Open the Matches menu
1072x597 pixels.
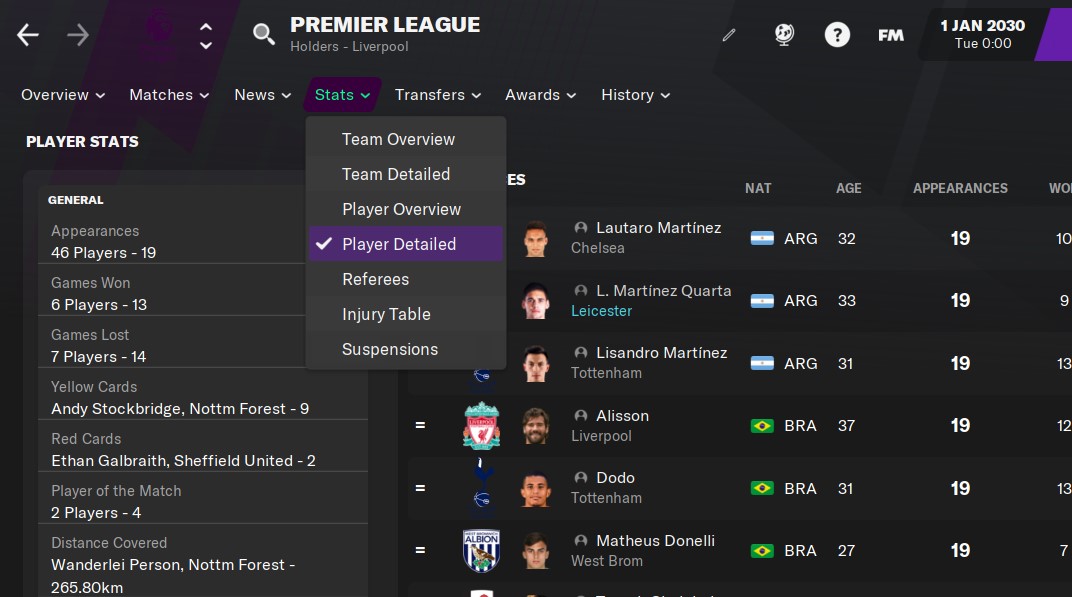[x=167, y=94]
